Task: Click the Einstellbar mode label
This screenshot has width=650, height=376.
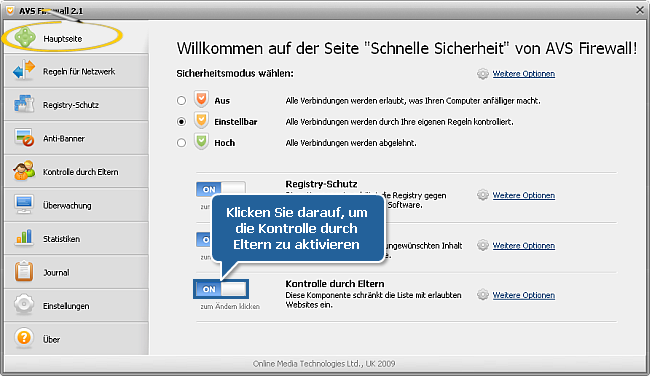Action: pos(235,122)
